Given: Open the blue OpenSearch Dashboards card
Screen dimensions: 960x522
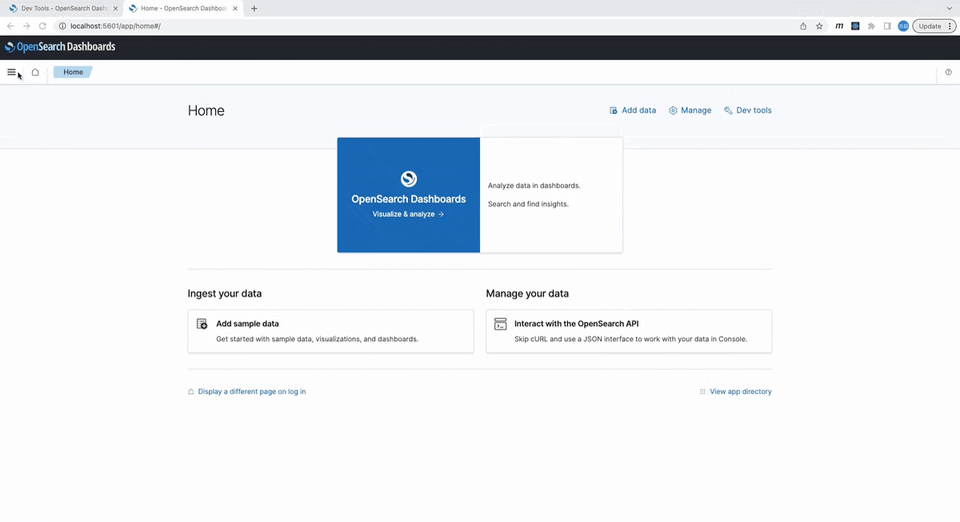Looking at the screenshot, I should pyautogui.click(x=408, y=195).
